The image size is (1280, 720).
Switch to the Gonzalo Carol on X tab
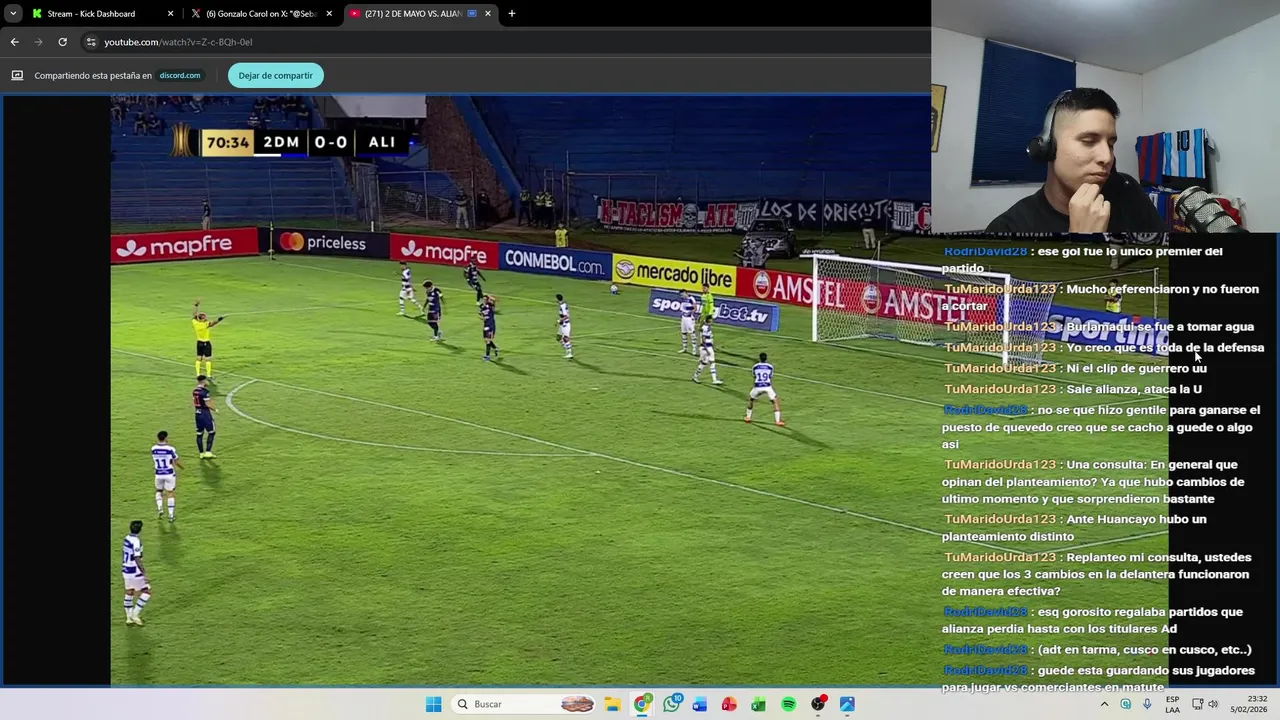(x=262, y=14)
